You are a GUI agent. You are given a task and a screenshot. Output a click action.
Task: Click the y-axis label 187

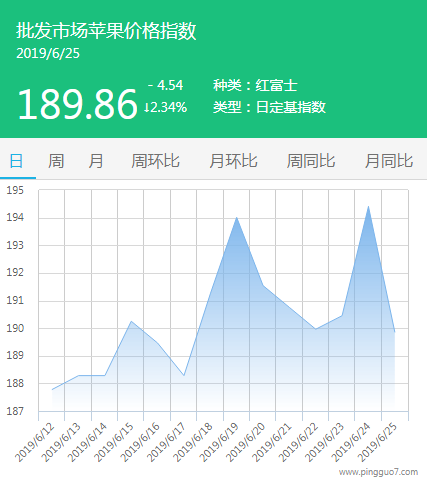[15, 411]
